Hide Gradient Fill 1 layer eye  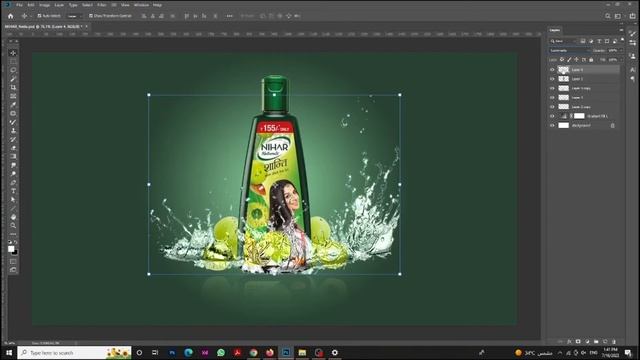pos(552,116)
